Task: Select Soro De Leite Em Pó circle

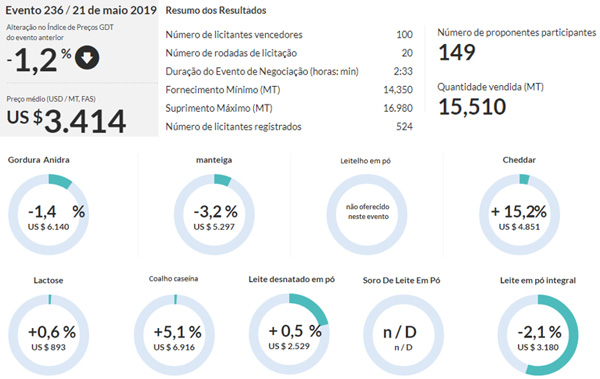Action: click(403, 335)
